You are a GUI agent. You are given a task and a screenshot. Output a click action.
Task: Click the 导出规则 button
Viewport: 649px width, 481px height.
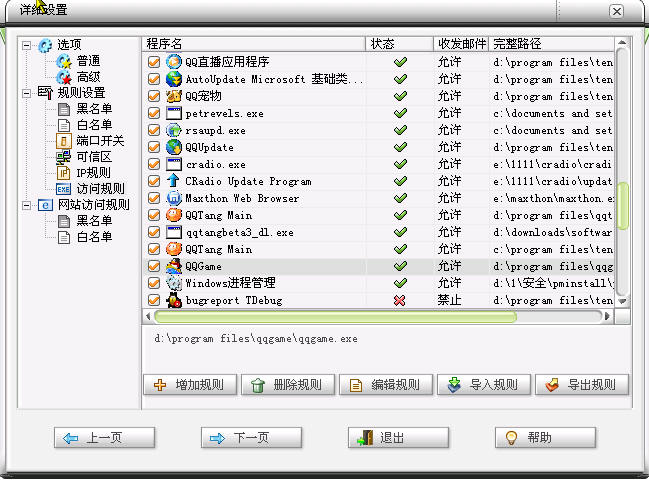pos(582,385)
